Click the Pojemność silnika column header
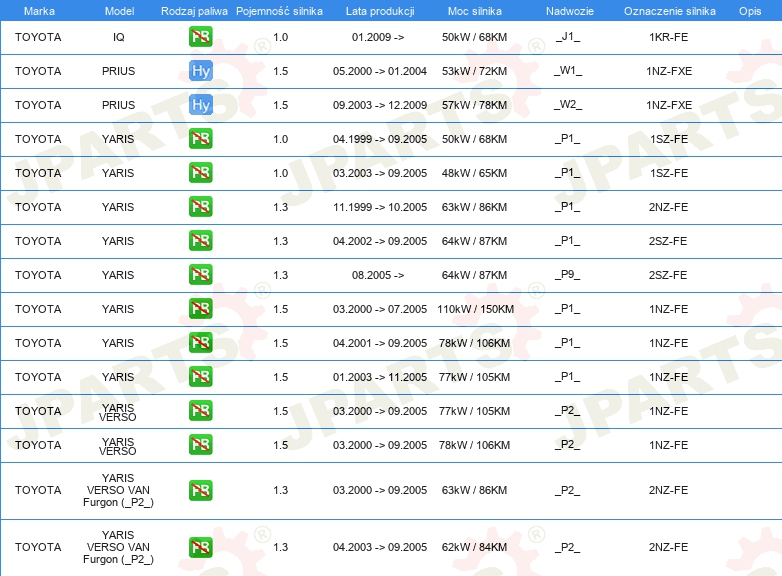 coord(279,11)
